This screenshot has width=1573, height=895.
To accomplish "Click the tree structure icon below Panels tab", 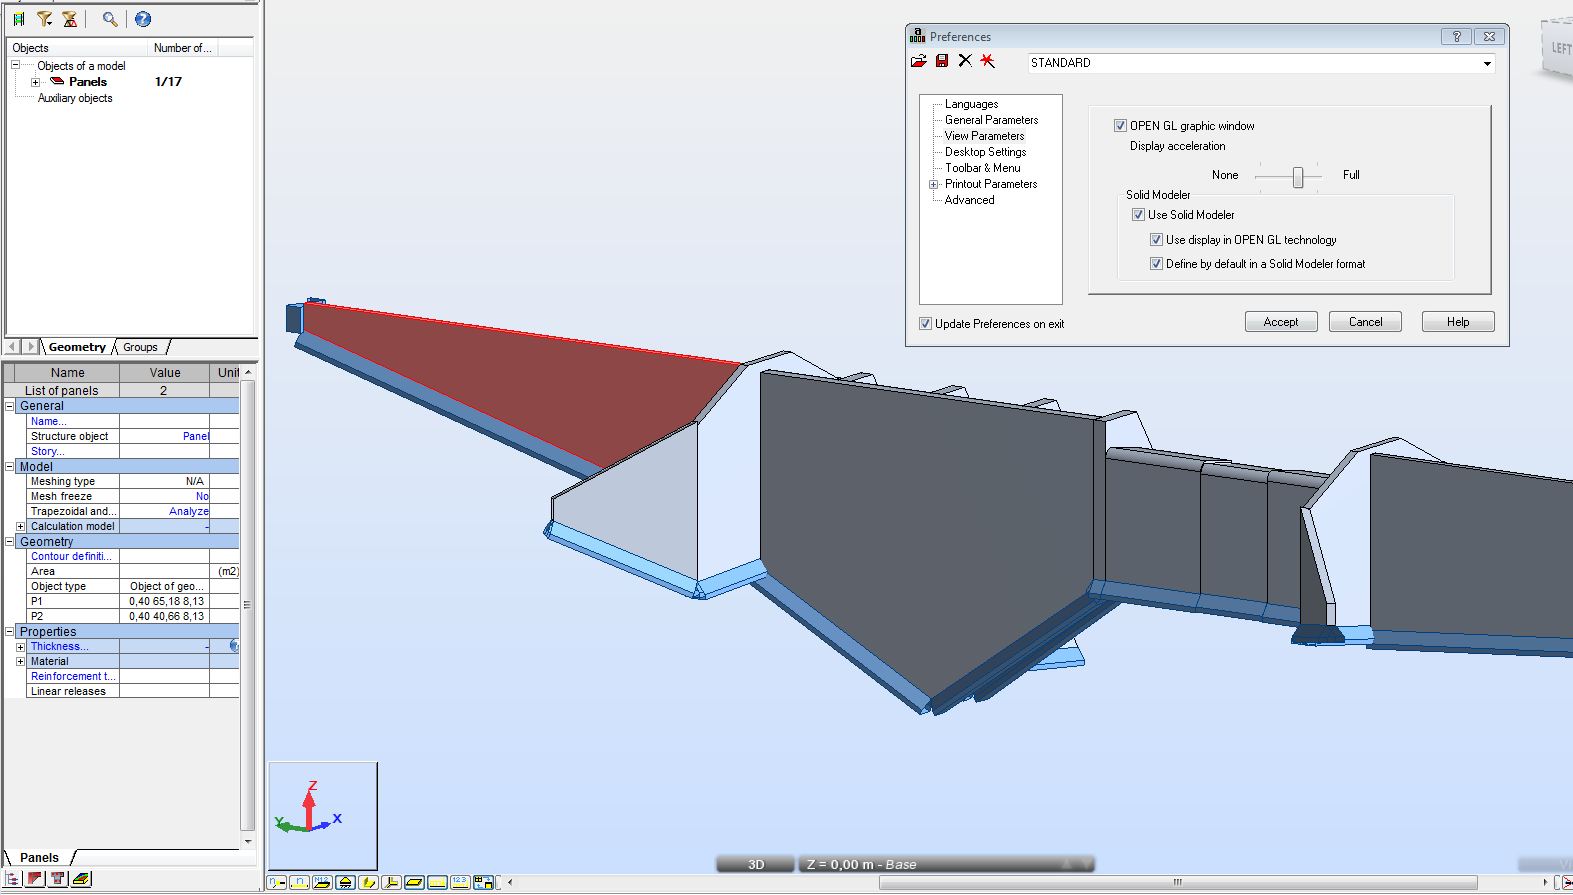I will click(x=13, y=879).
